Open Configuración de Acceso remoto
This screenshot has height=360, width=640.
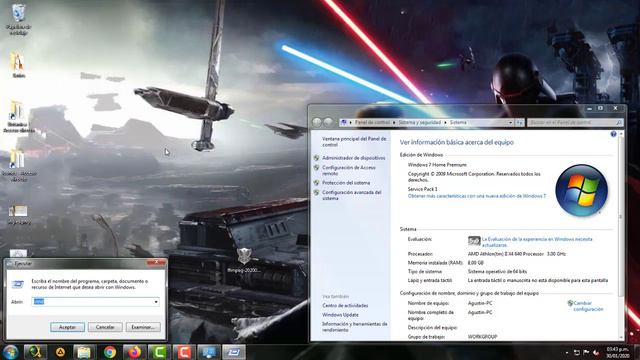pos(349,170)
